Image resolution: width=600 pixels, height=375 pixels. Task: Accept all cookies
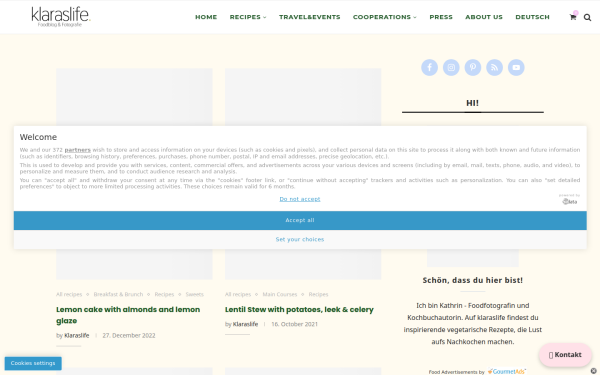coord(300,220)
